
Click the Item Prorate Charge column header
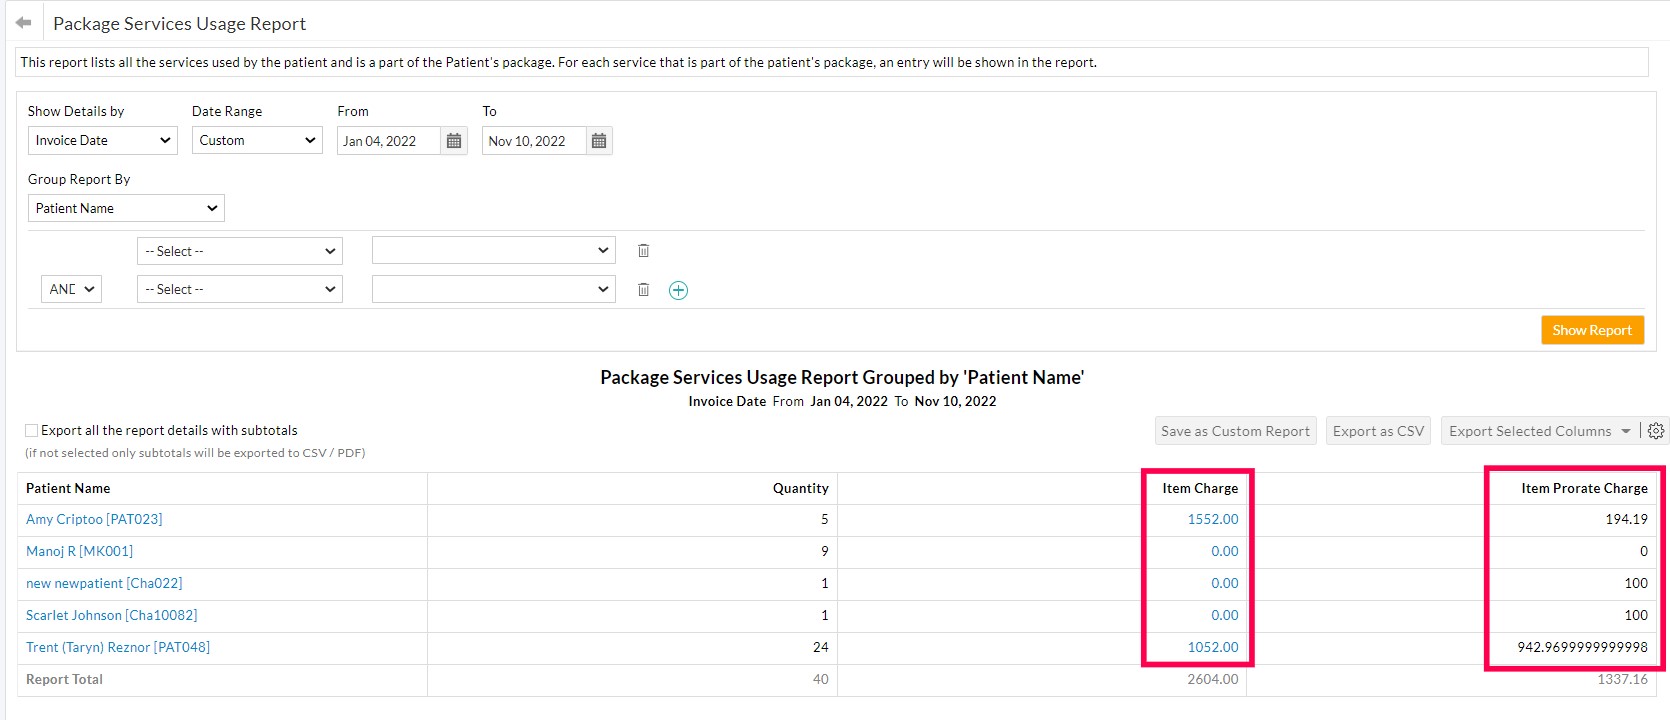tap(1585, 488)
